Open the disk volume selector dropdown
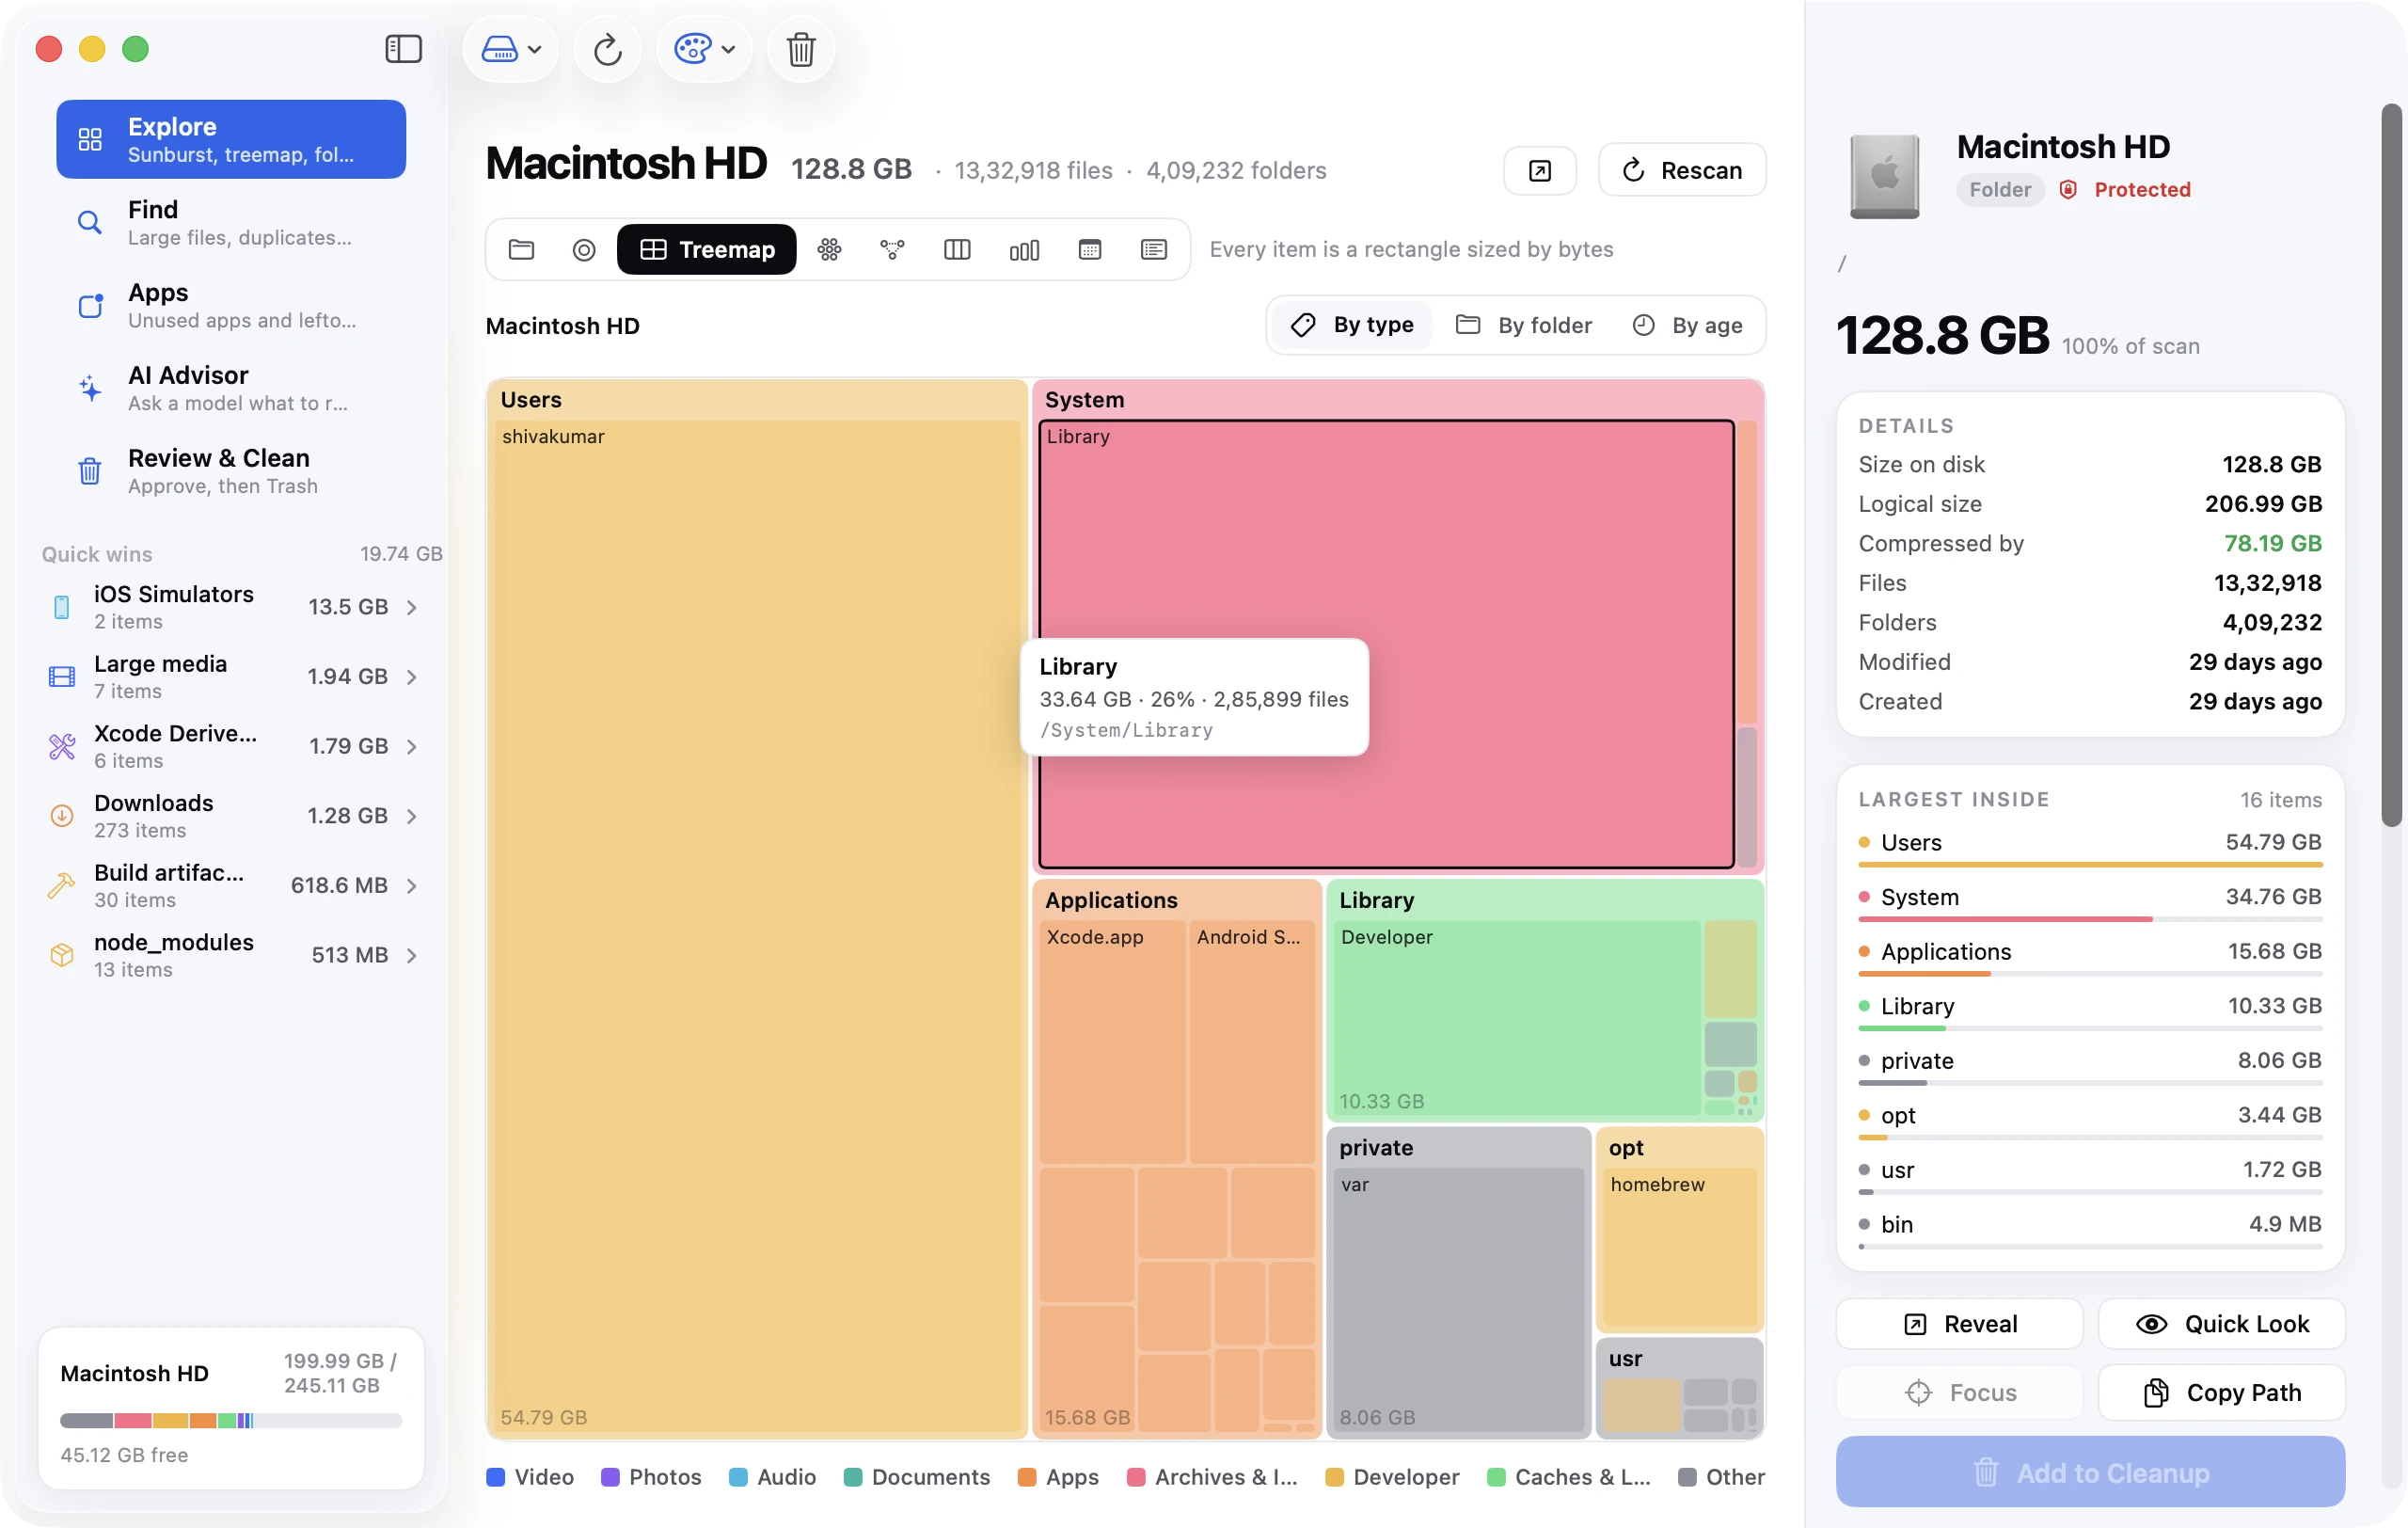 511,49
